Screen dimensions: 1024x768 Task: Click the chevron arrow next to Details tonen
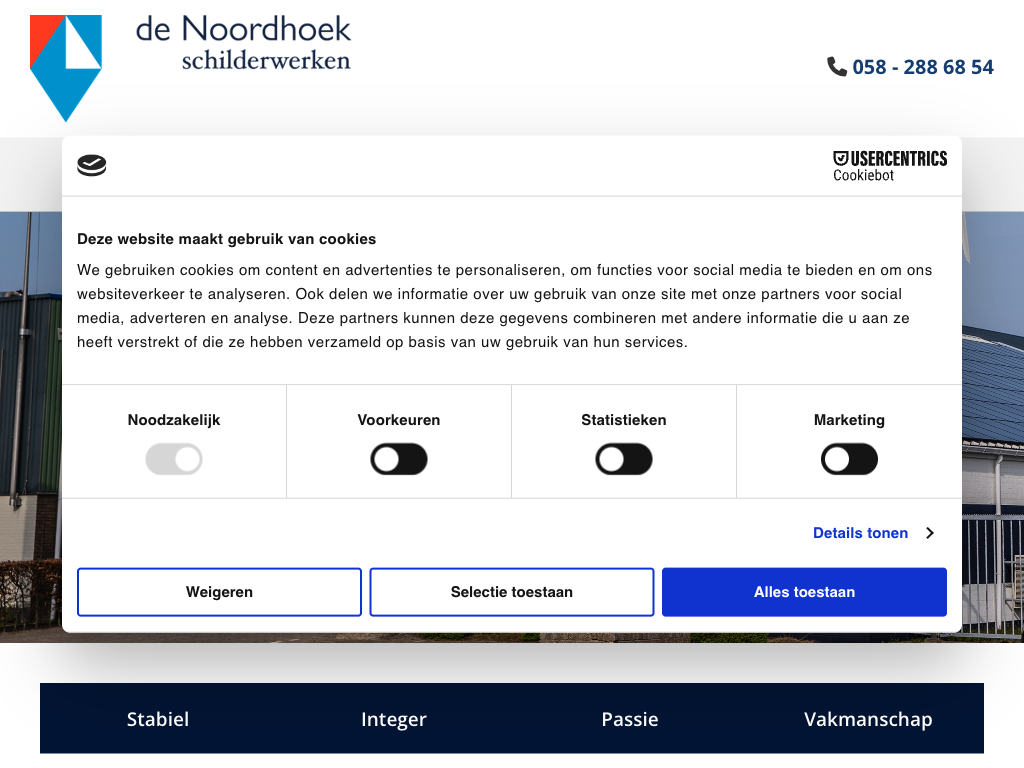pos(929,533)
